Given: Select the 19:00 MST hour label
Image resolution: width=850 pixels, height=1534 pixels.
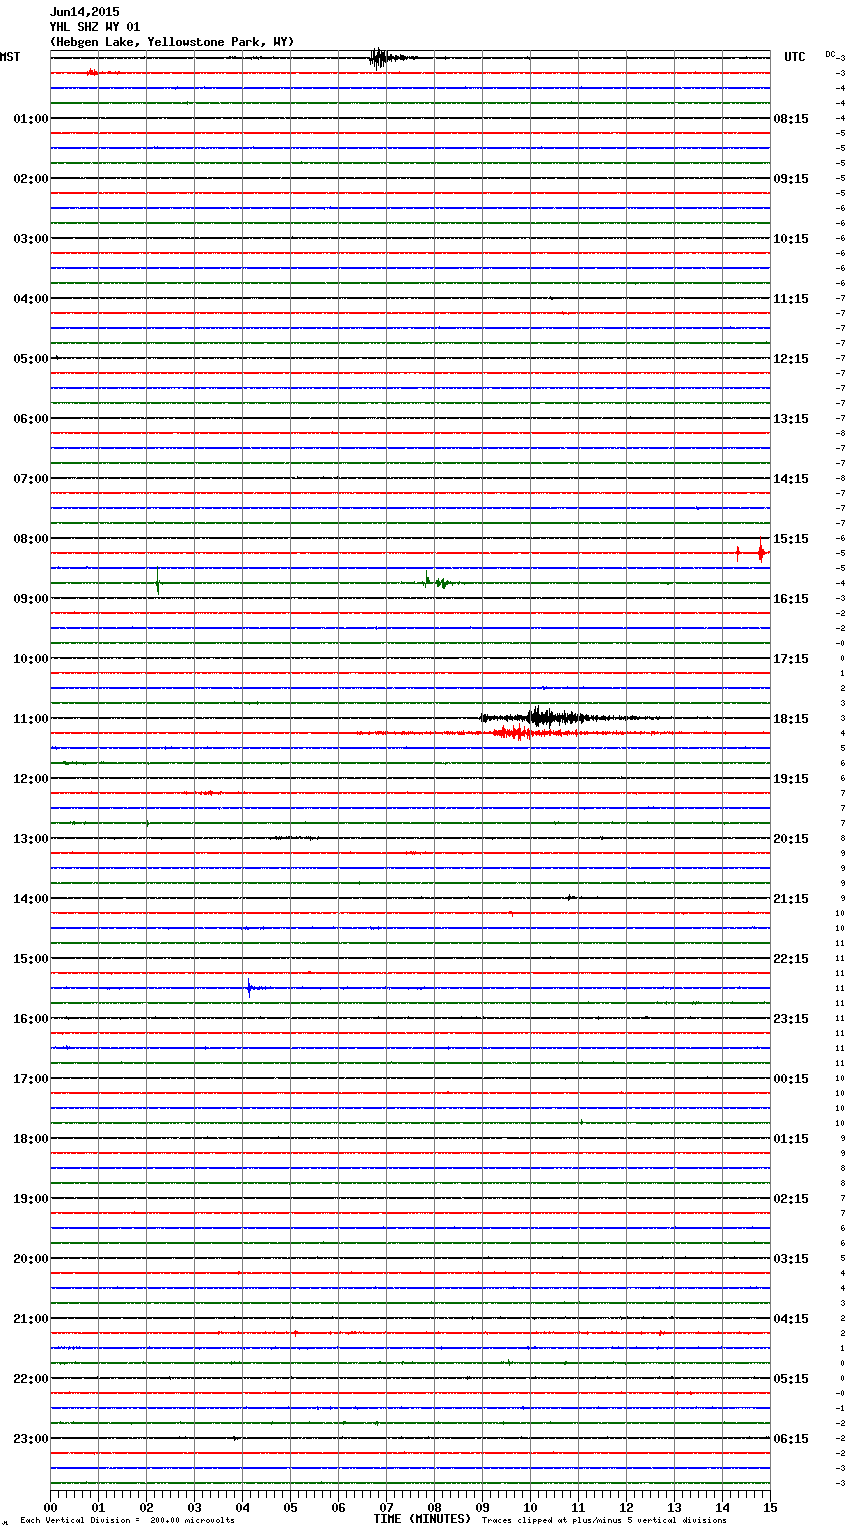Looking at the screenshot, I should [31, 1199].
